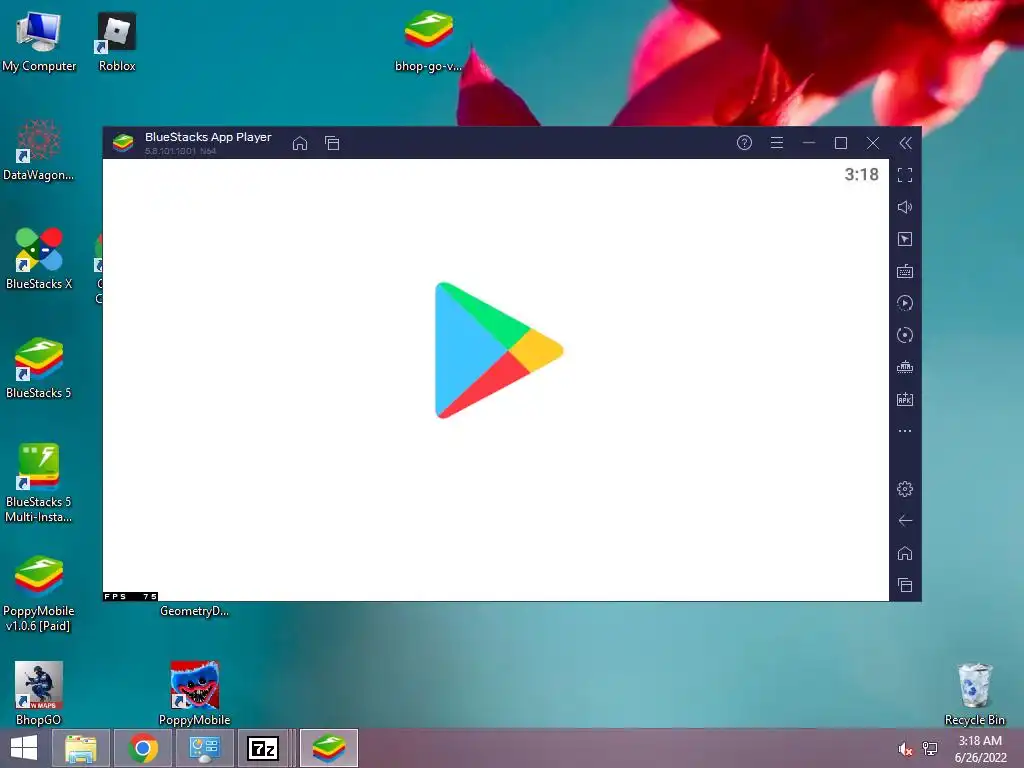Open the Windows Start menu
This screenshot has height=768, width=1024.
pyautogui.click(x=24, y=748)
